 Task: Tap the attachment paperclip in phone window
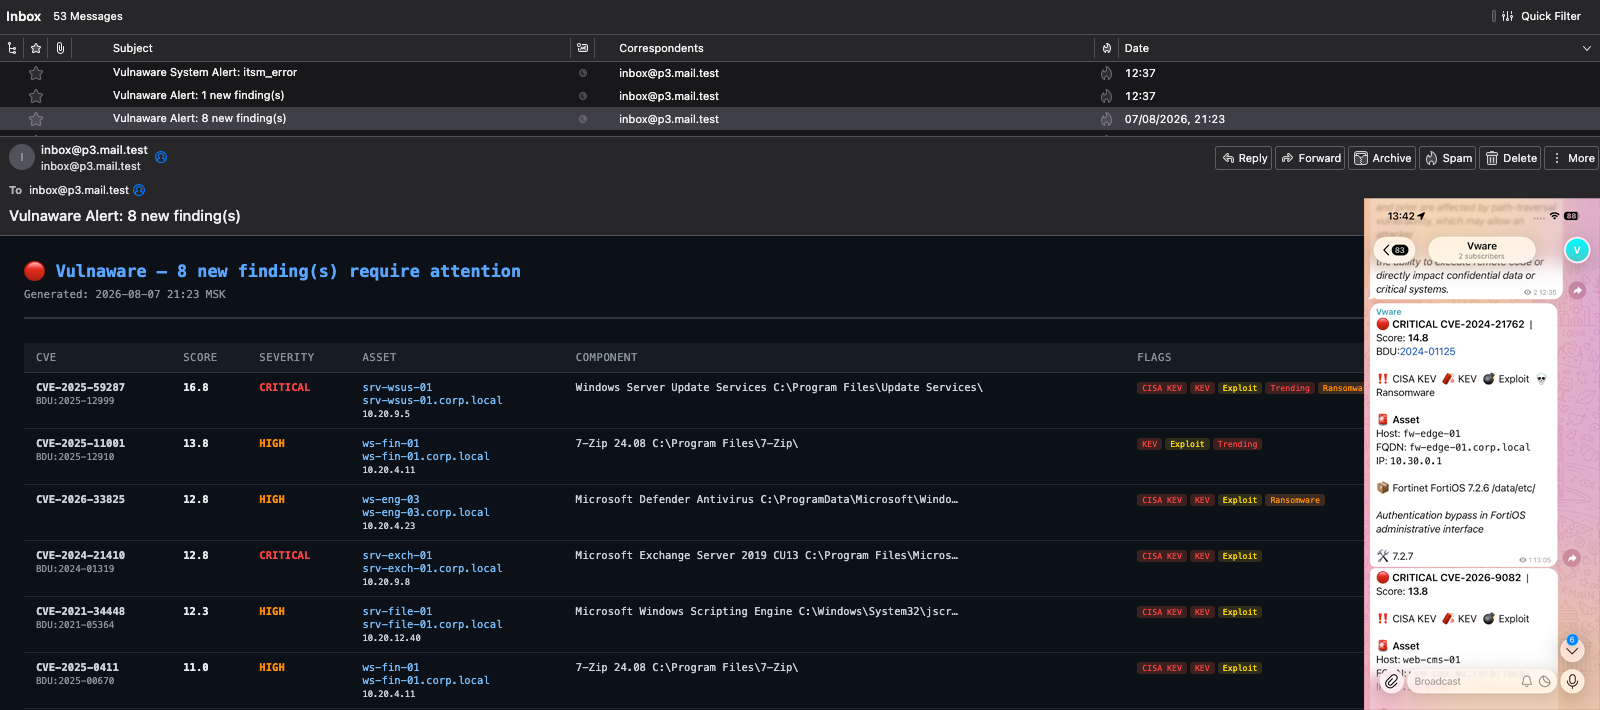point(1391,681)
